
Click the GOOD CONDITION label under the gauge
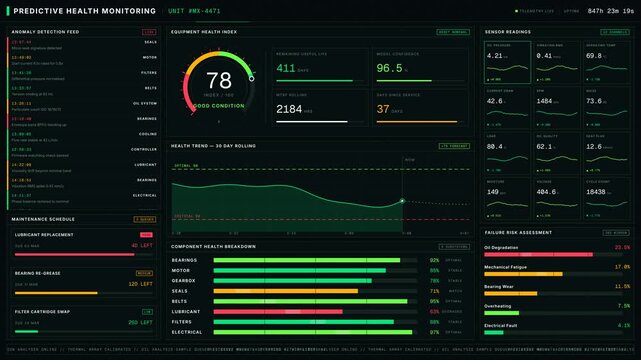tap(219, 106)
